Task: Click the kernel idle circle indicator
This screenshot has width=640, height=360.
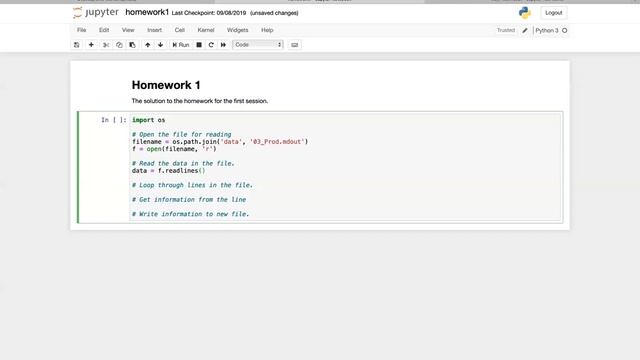Action: click(564, 30)
